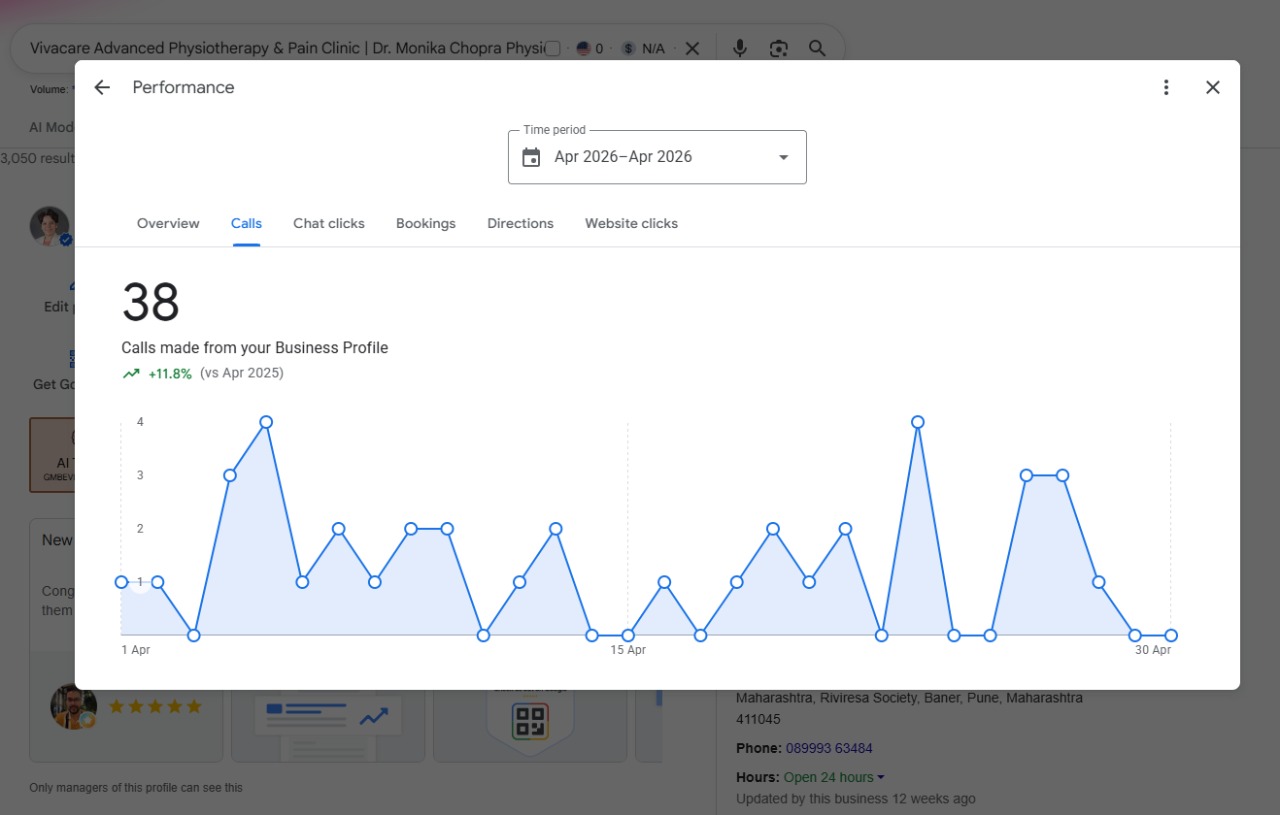Screen dimensions: 1280x815
Task: Open the Apr 2026–Apr 2026 period selector
Action: tap(657, 157)
